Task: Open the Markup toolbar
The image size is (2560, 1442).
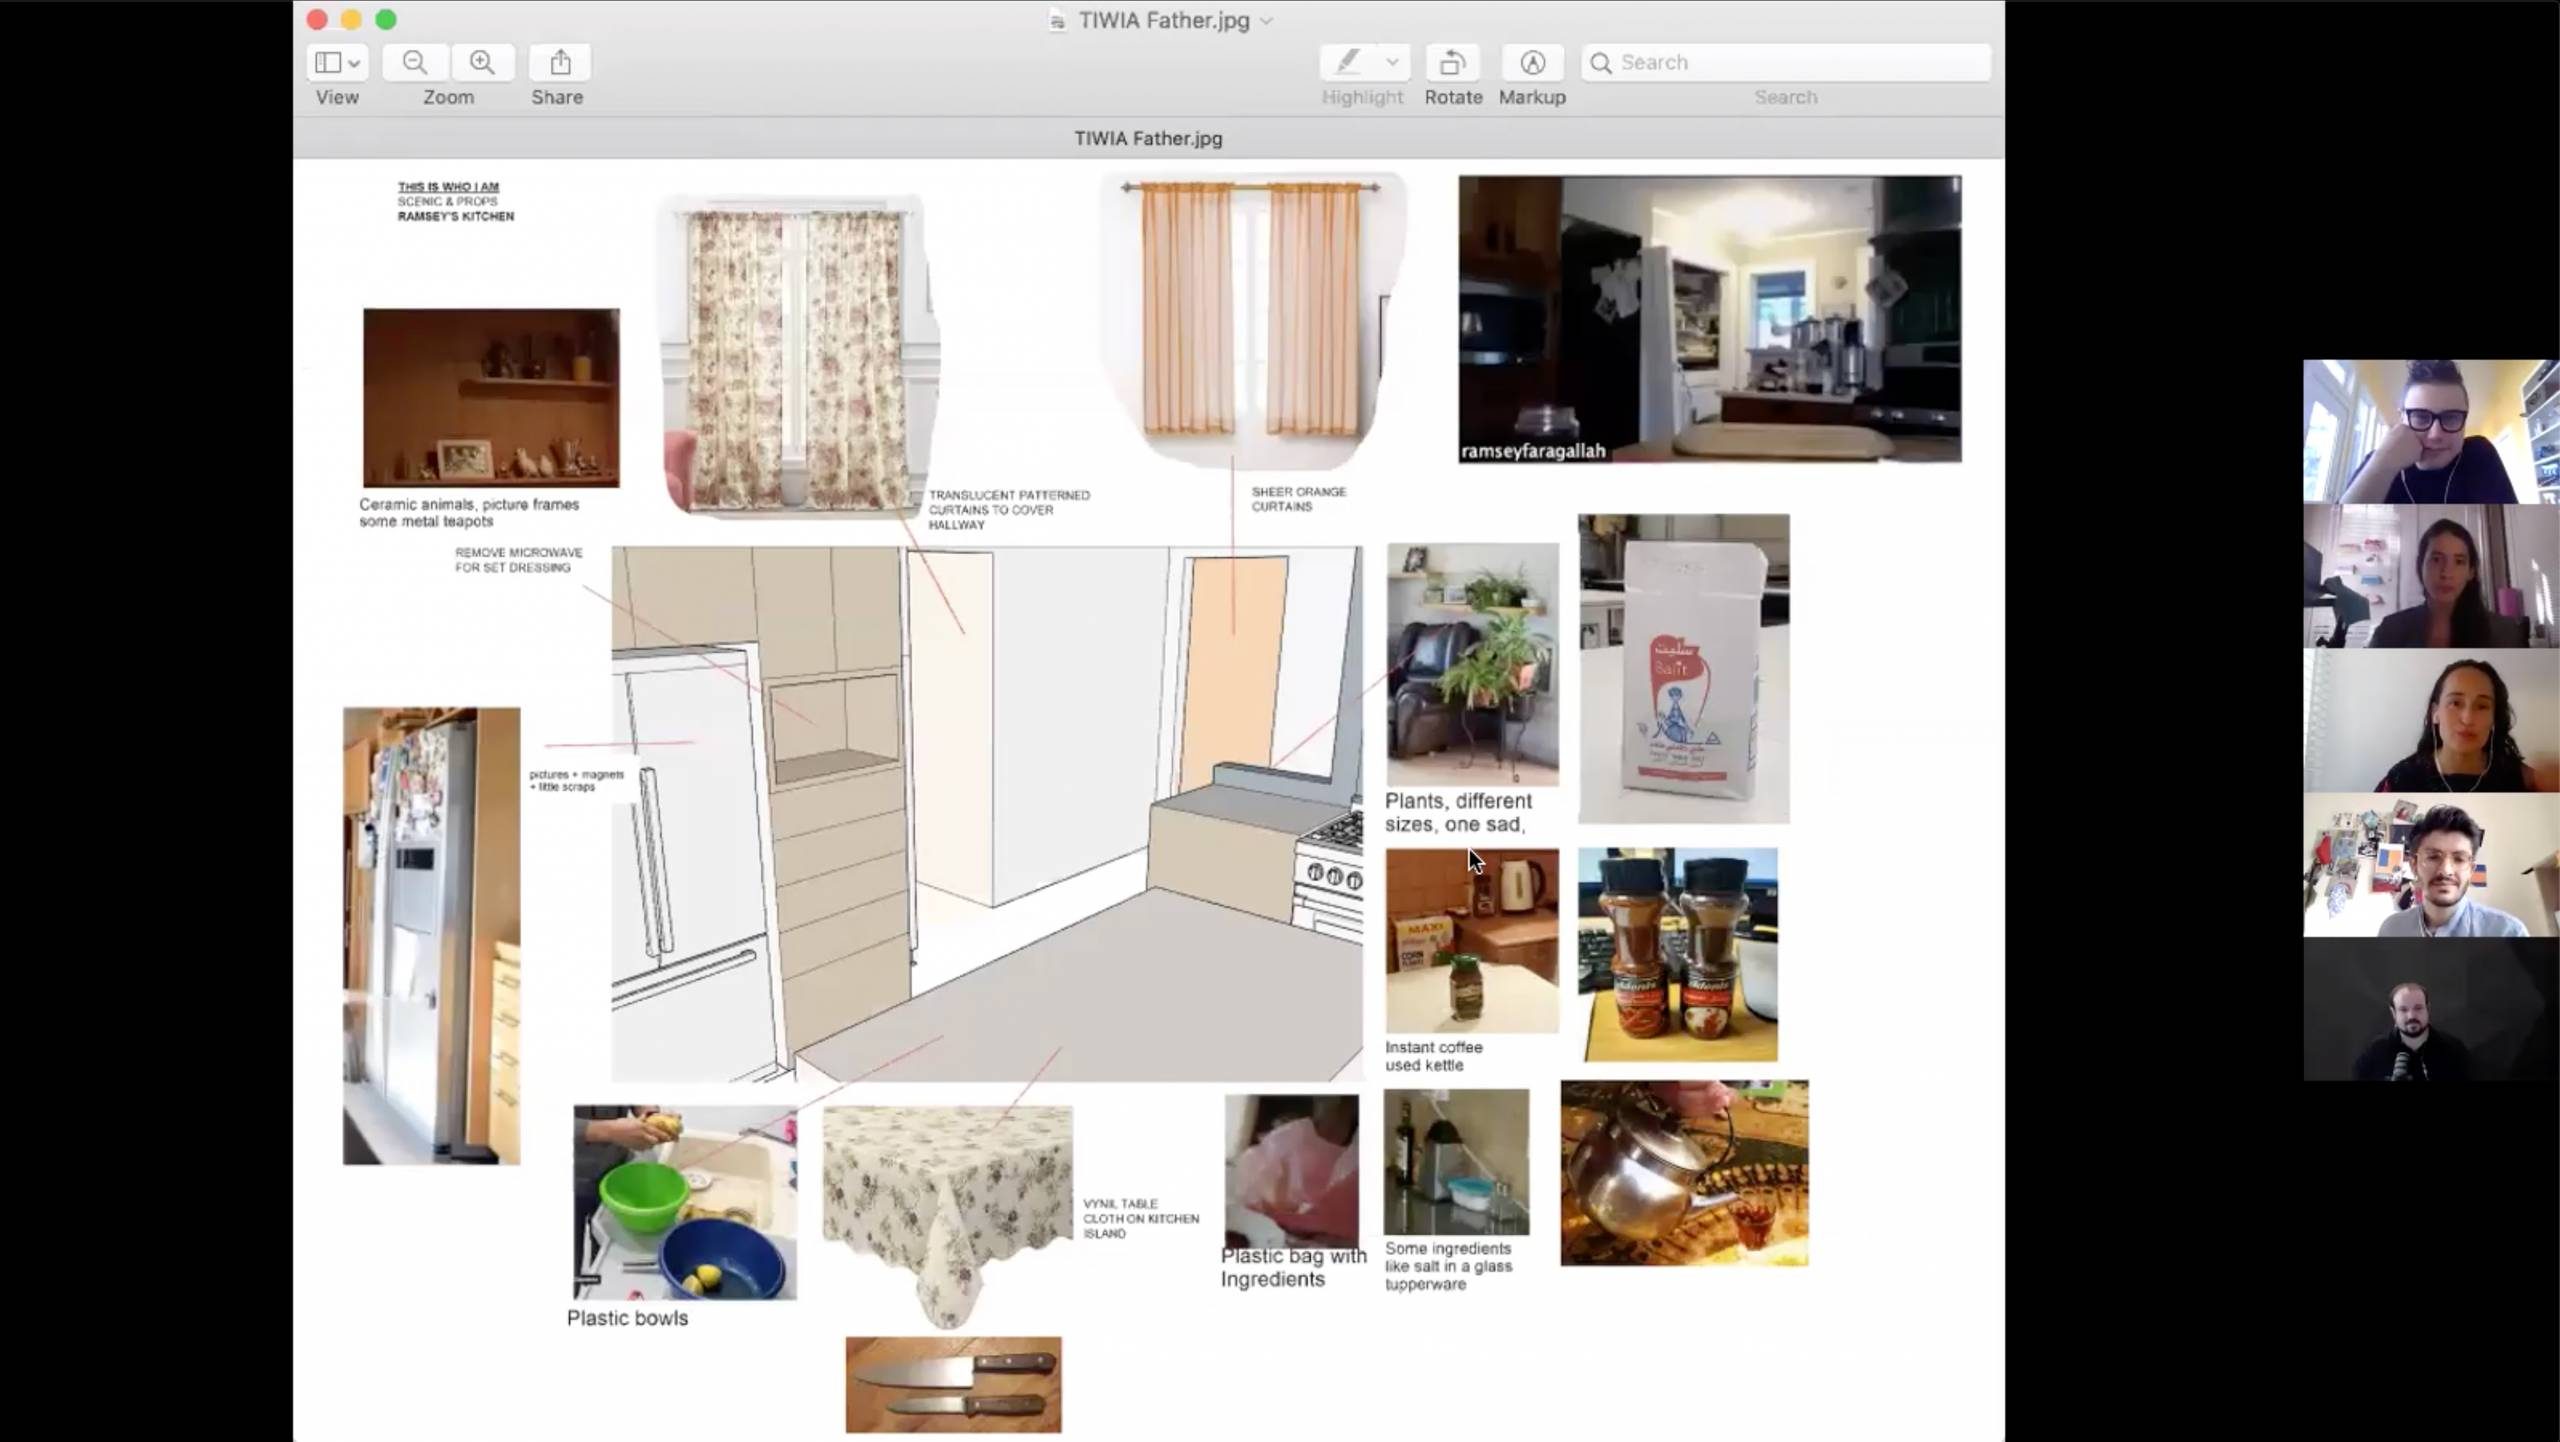Action: click(x=1532, y=62)
